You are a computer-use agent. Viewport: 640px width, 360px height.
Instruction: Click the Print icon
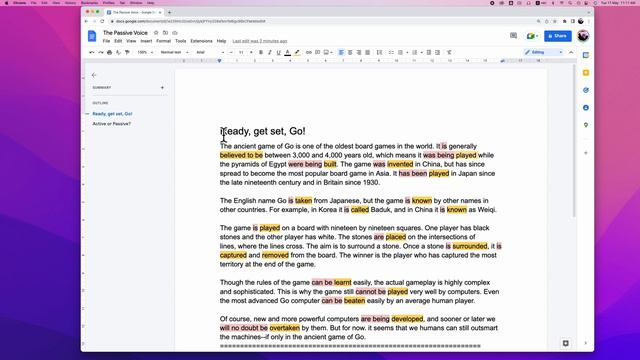(109, 53)
